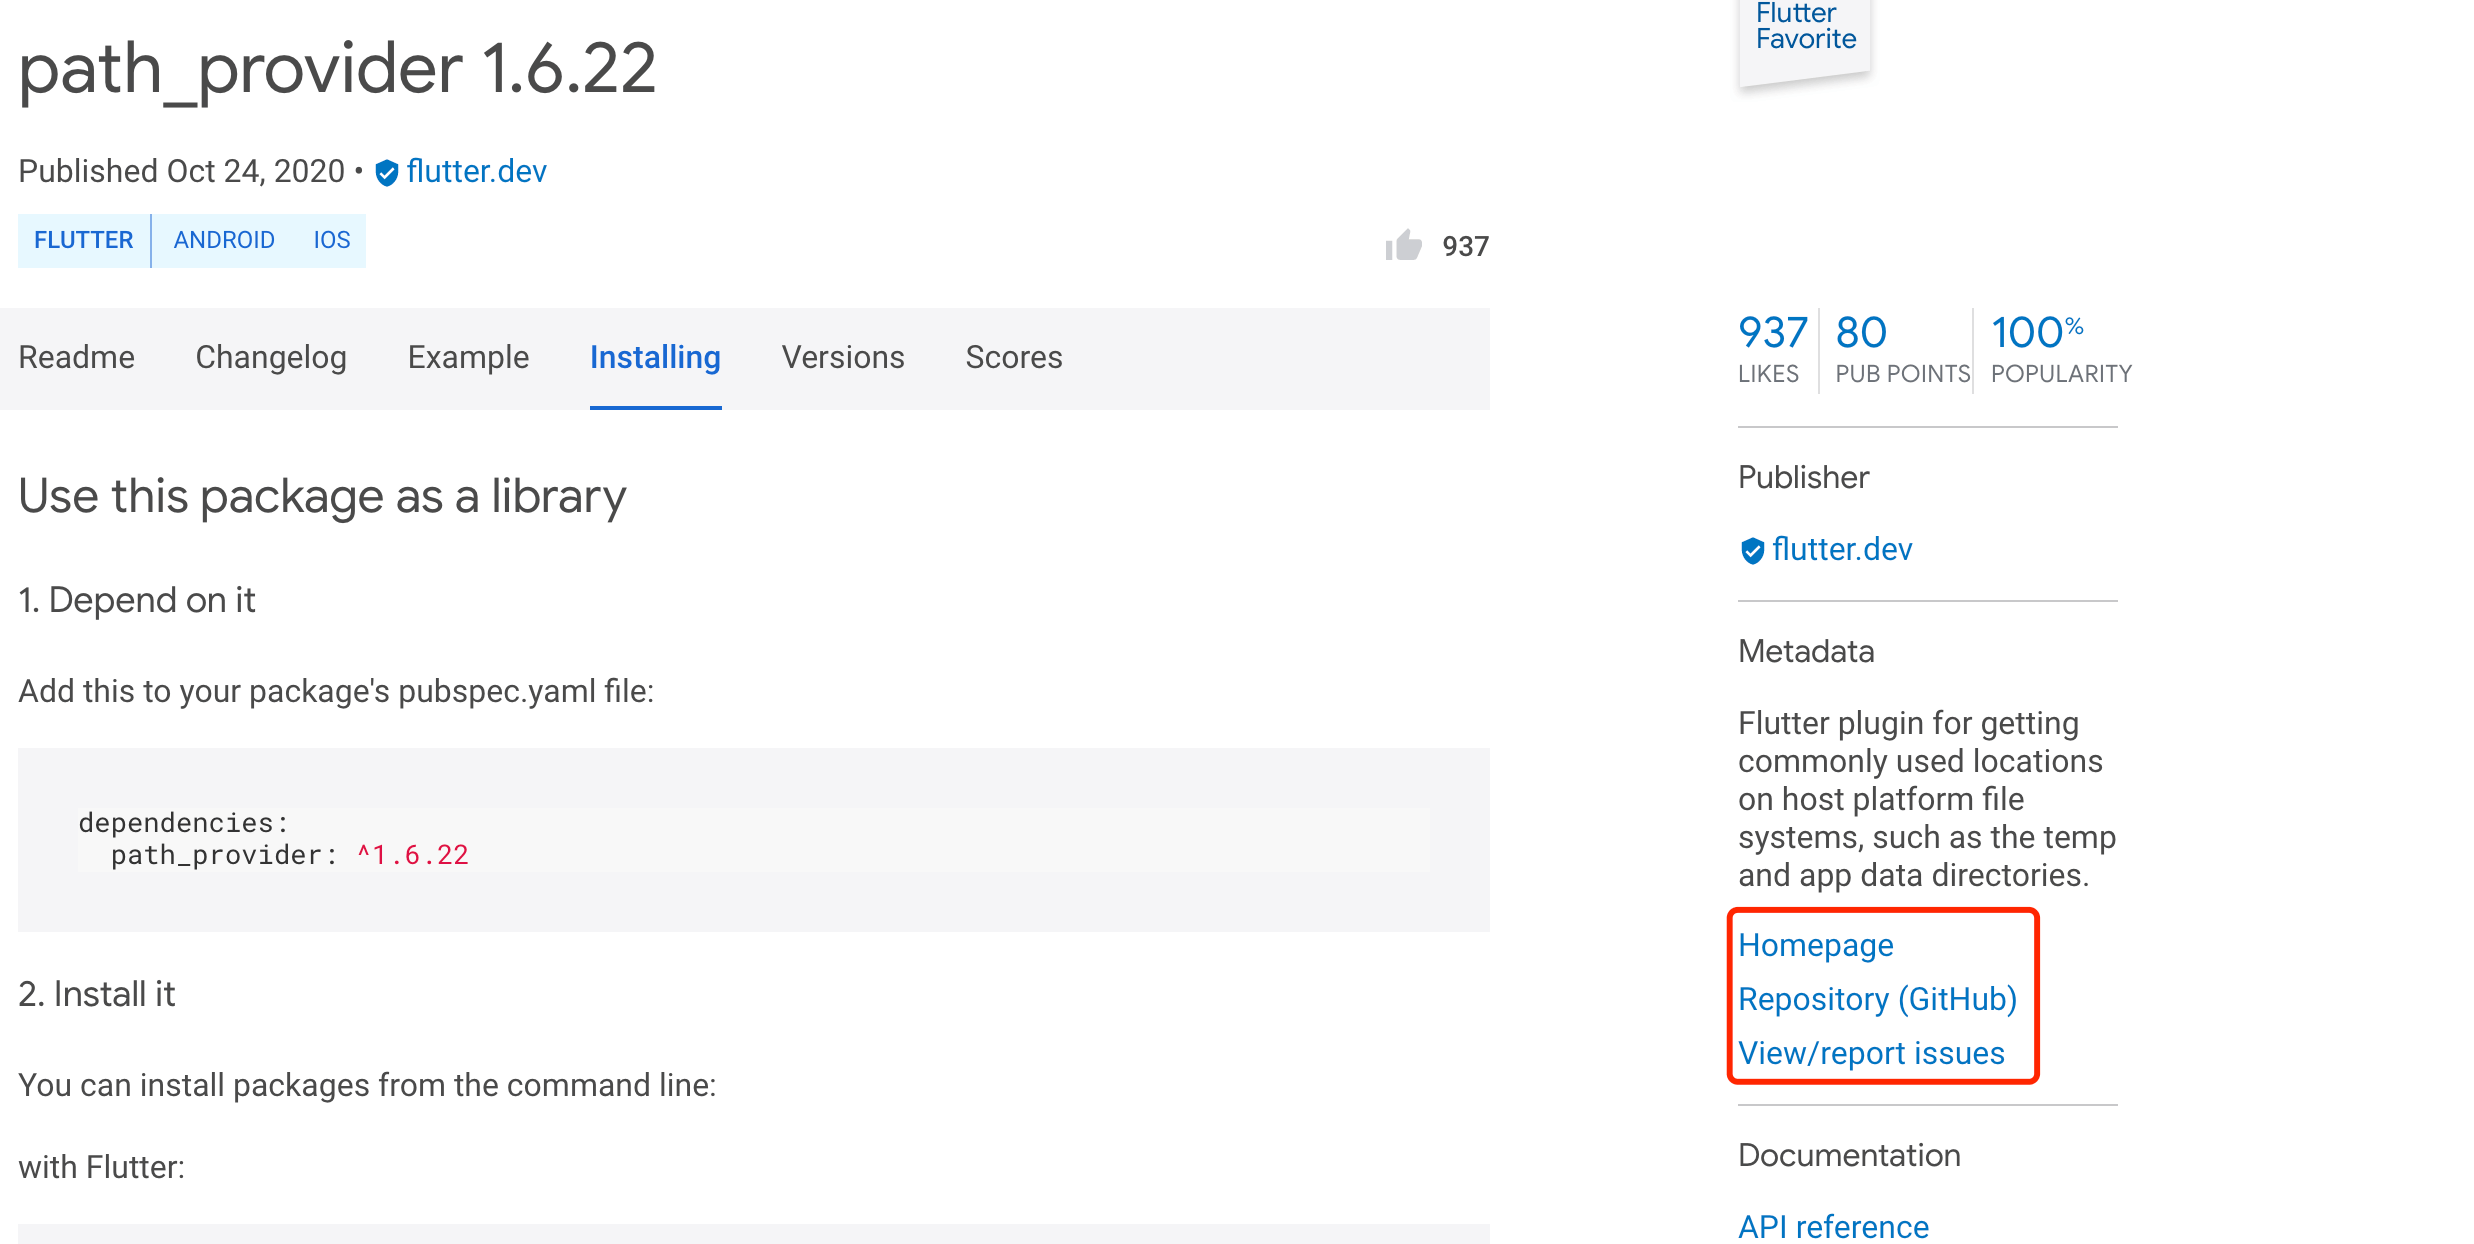Open the Example tab
This screenshot has width=2474, height=1244.
(468, 357)
